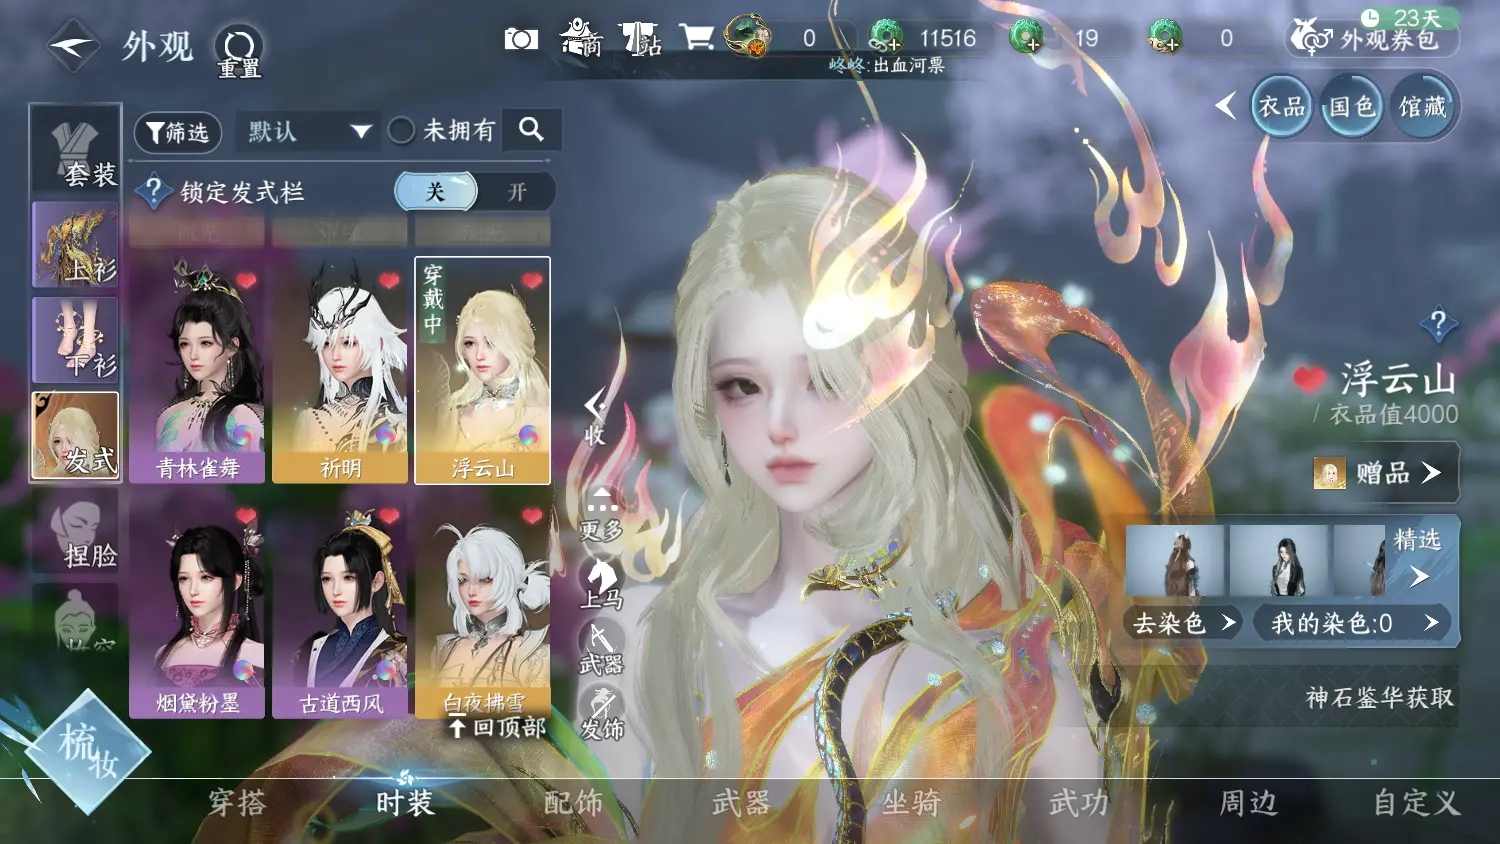The height and width of the screenshot is (844, 1500).
Task: Toggle favorite heart on 烟黛粉墨
Action: click(246, 516)
